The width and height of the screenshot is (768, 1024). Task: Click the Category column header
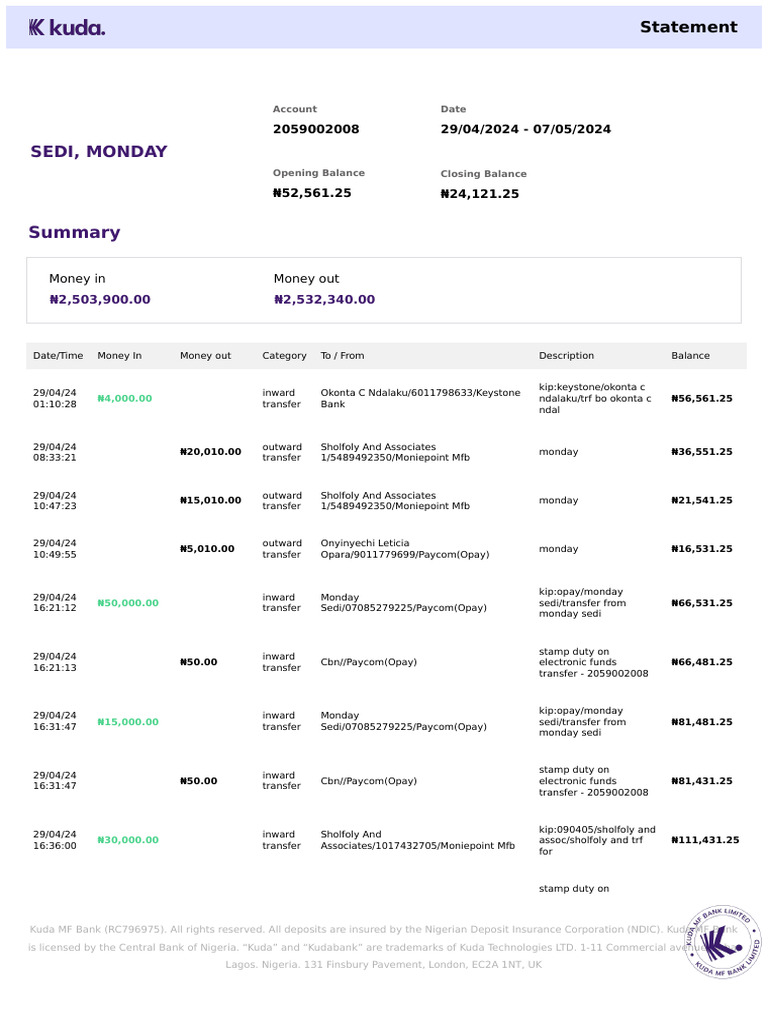point(284,356)
